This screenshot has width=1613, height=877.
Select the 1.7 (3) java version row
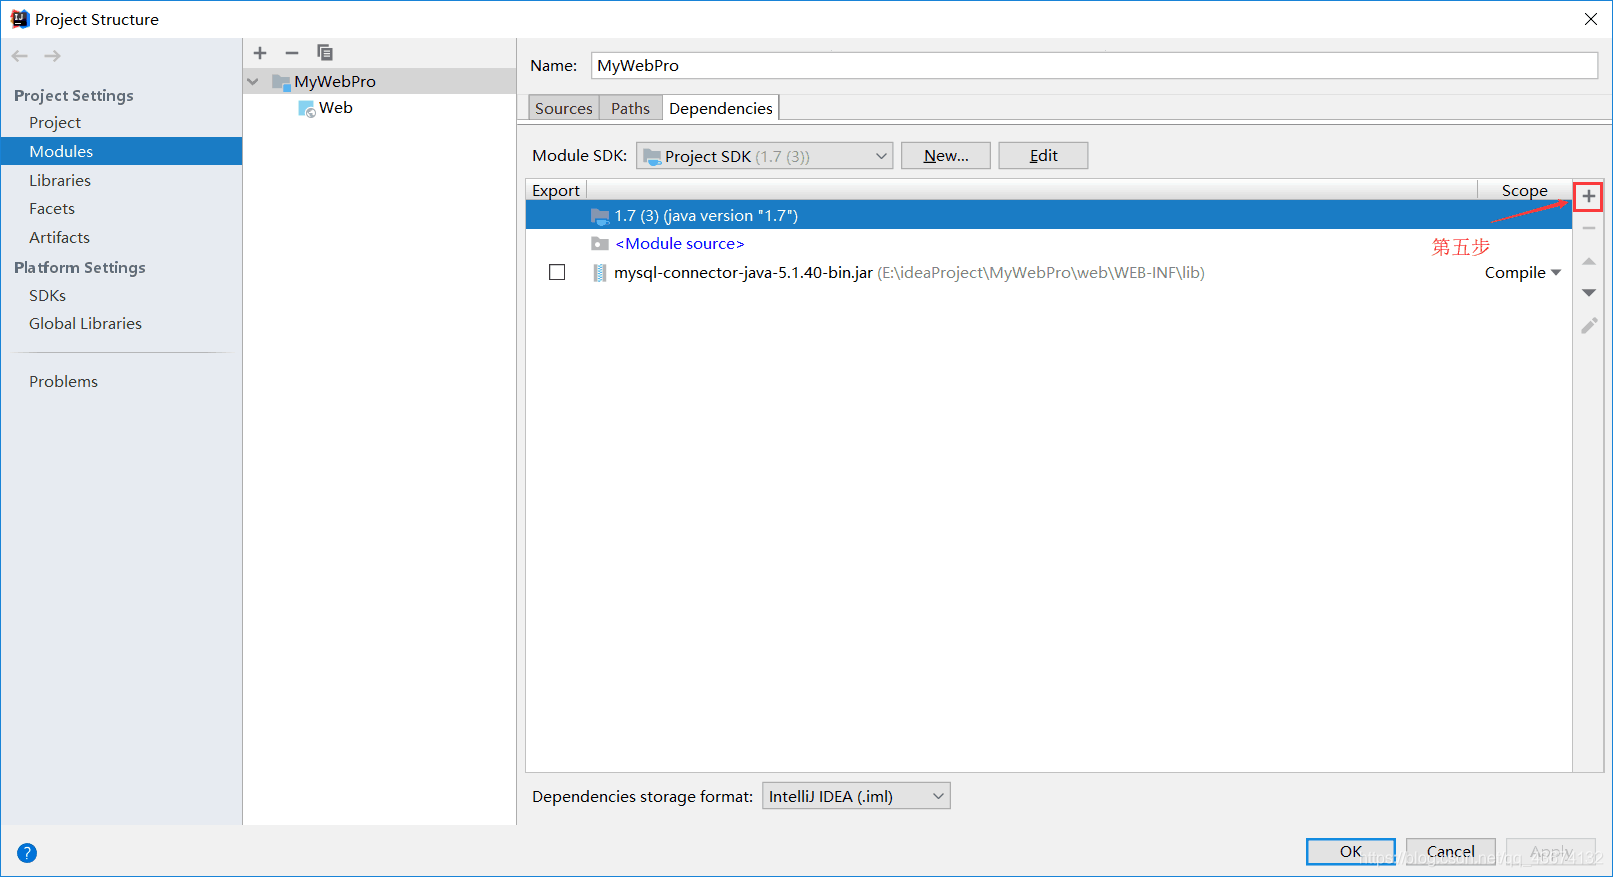pyautogui.click(x=1048, y=216)
